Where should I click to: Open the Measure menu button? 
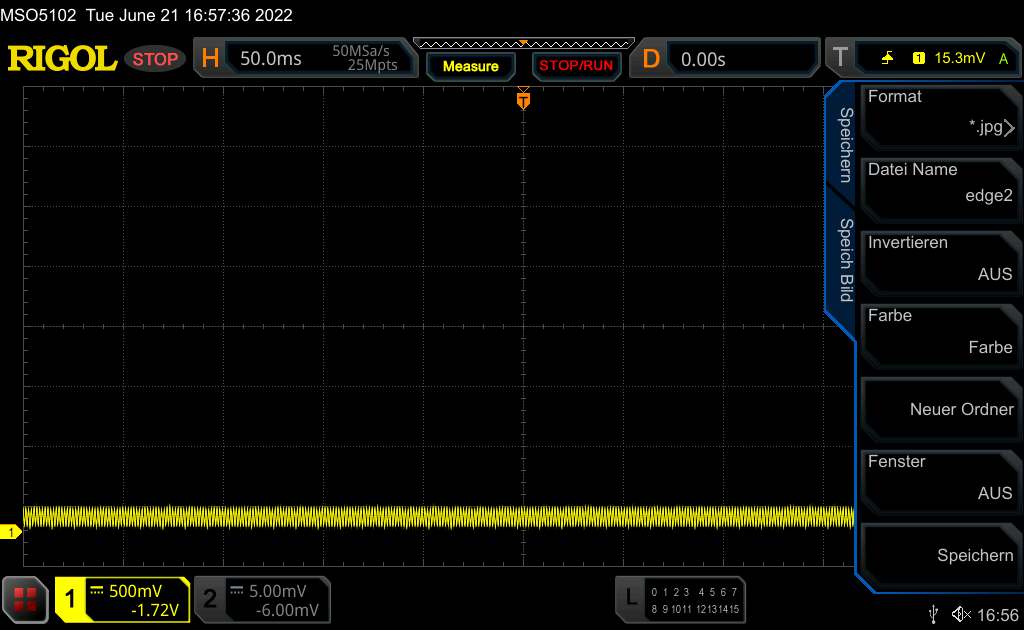pos(470,66)
